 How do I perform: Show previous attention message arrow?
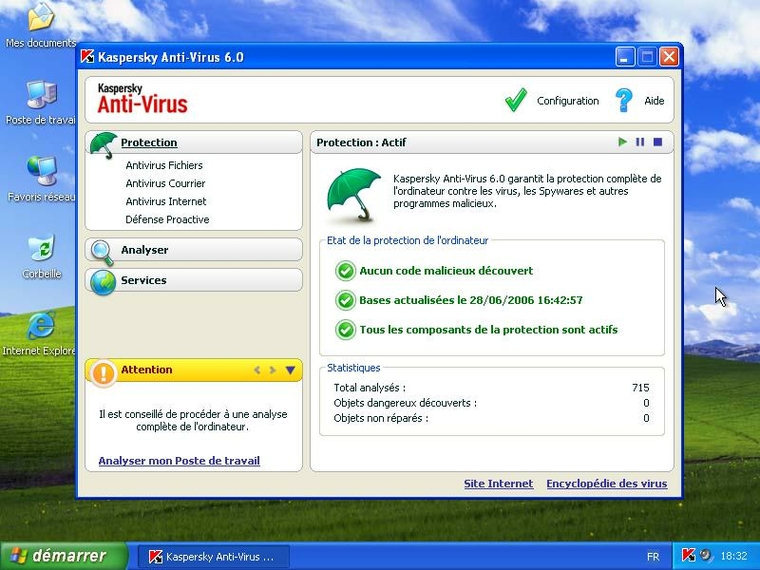(x=257, y=370)
